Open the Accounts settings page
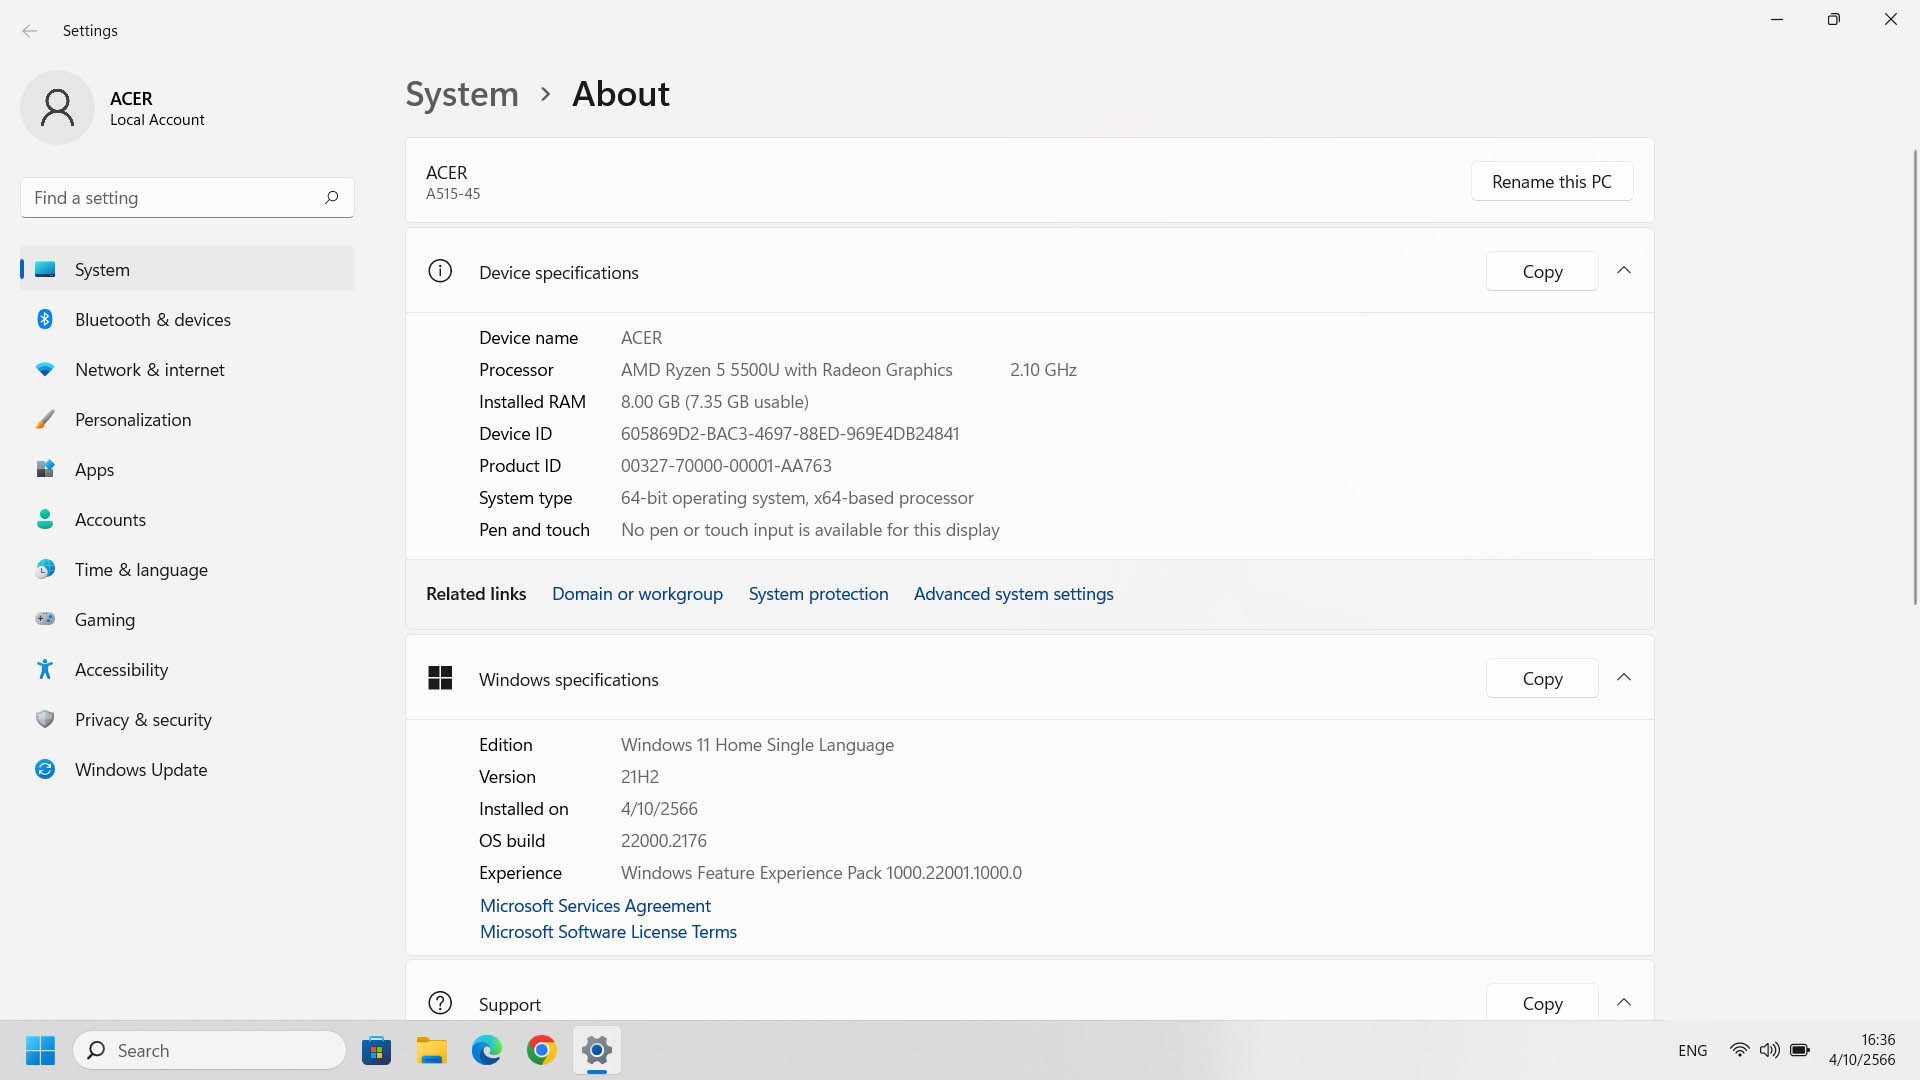The width and height of the screenshot is (1920, 1080). click(x=187, y=519)
